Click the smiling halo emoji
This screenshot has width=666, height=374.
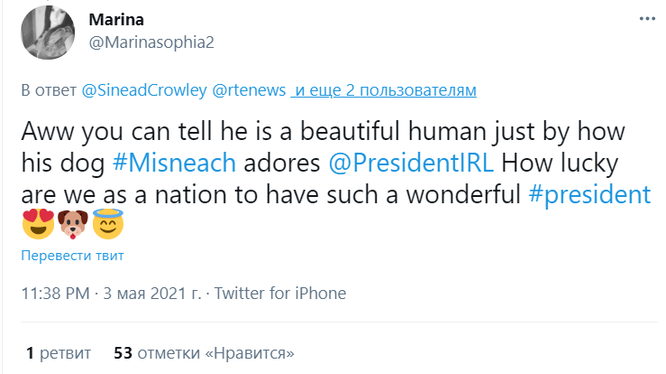pos(108,224)
